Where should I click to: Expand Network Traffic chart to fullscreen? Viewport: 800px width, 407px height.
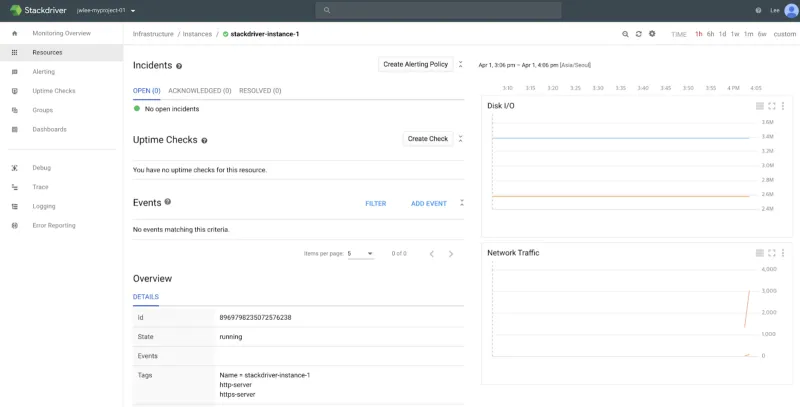tap(771, 253)
